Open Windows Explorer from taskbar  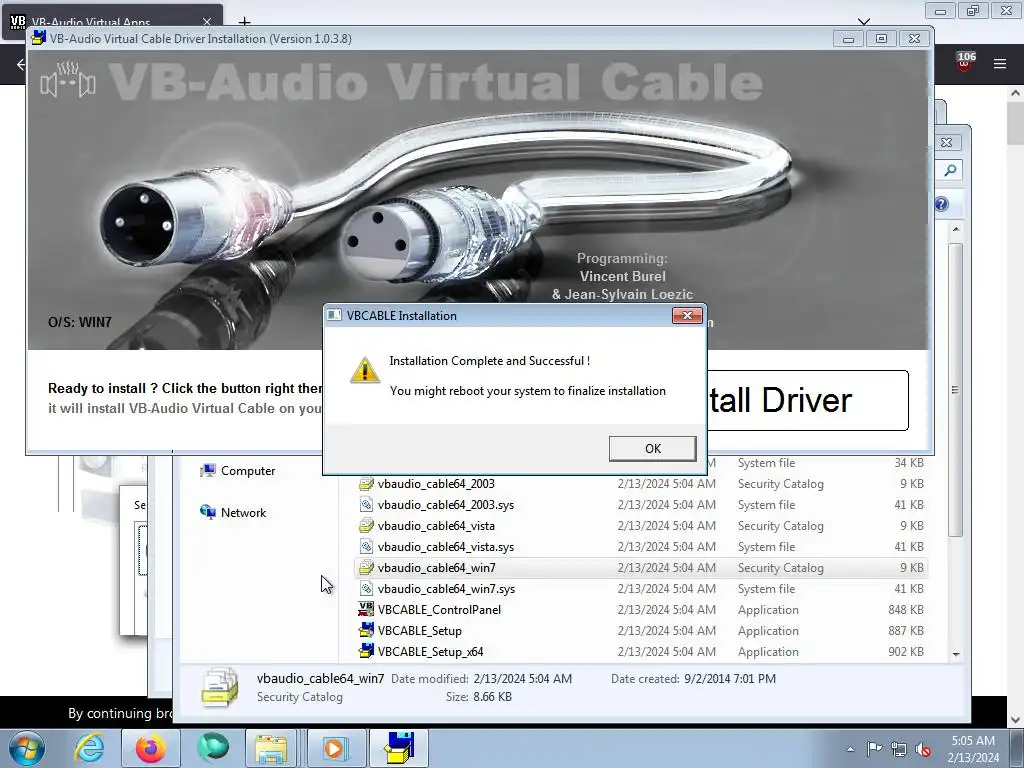[x=272, y=748]
